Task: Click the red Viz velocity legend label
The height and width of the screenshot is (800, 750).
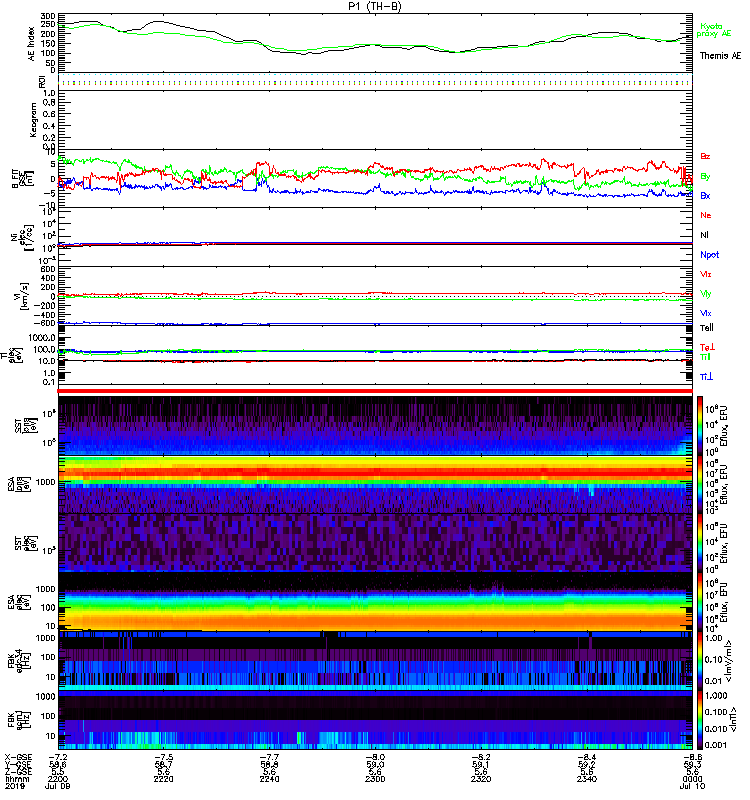Action: click(x=706, y=274)
